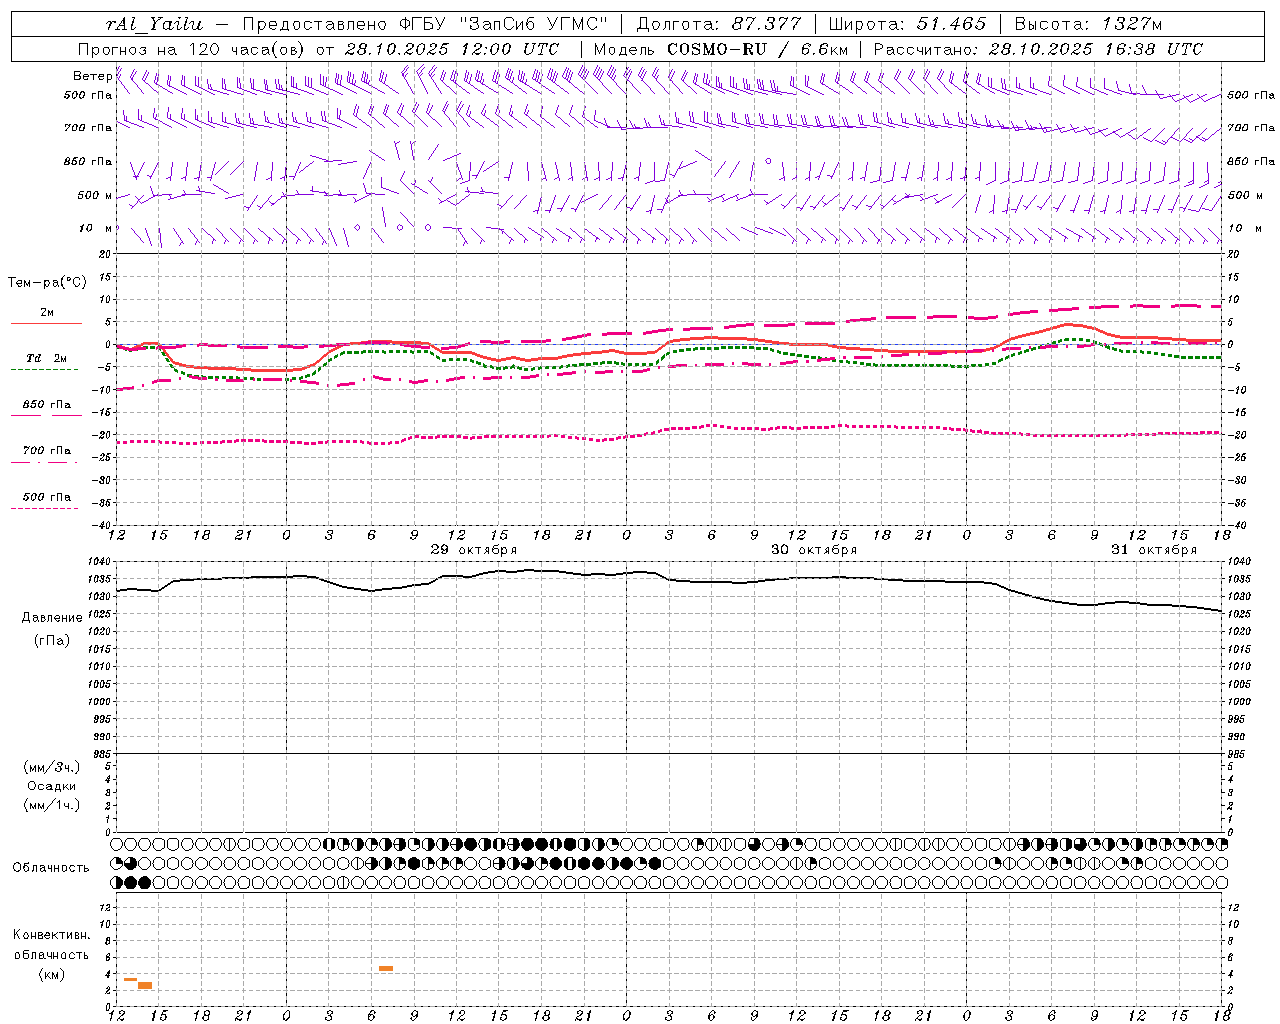Click the '500 гПа' entry in temperature legend
This screenshot has height=1024, width=1280.
(47, 497)
